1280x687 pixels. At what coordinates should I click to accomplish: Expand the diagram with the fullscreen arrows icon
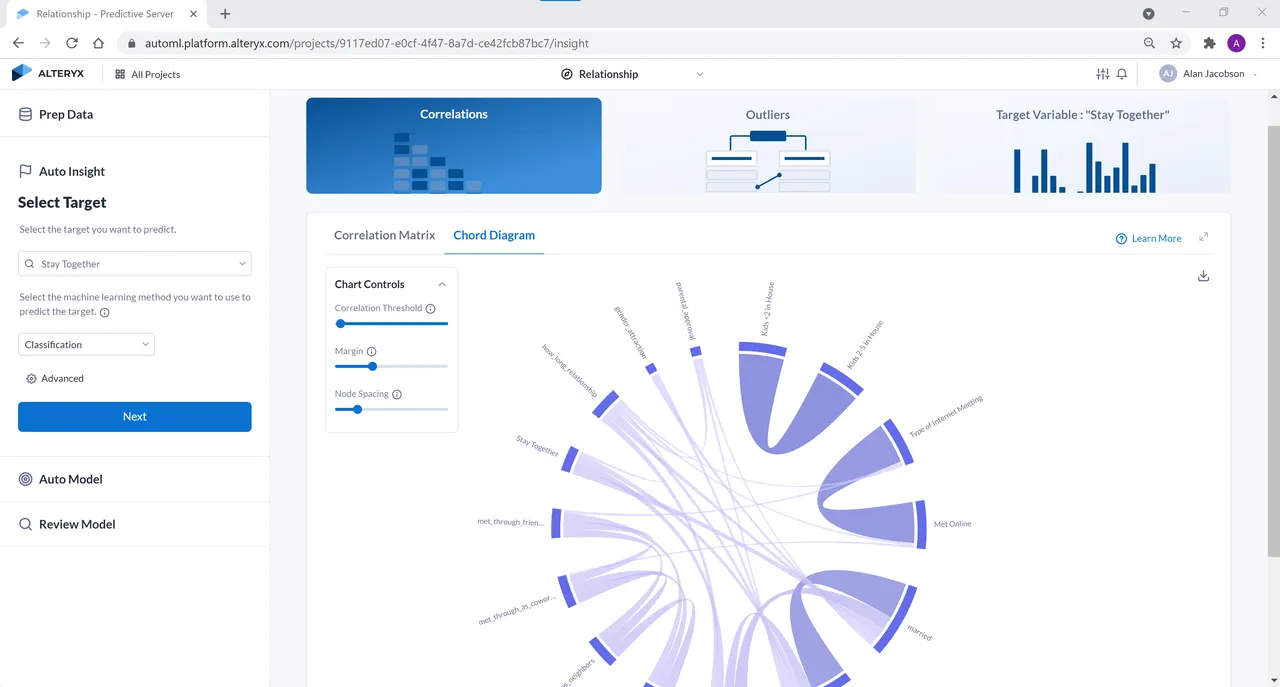click(1204, 238)
